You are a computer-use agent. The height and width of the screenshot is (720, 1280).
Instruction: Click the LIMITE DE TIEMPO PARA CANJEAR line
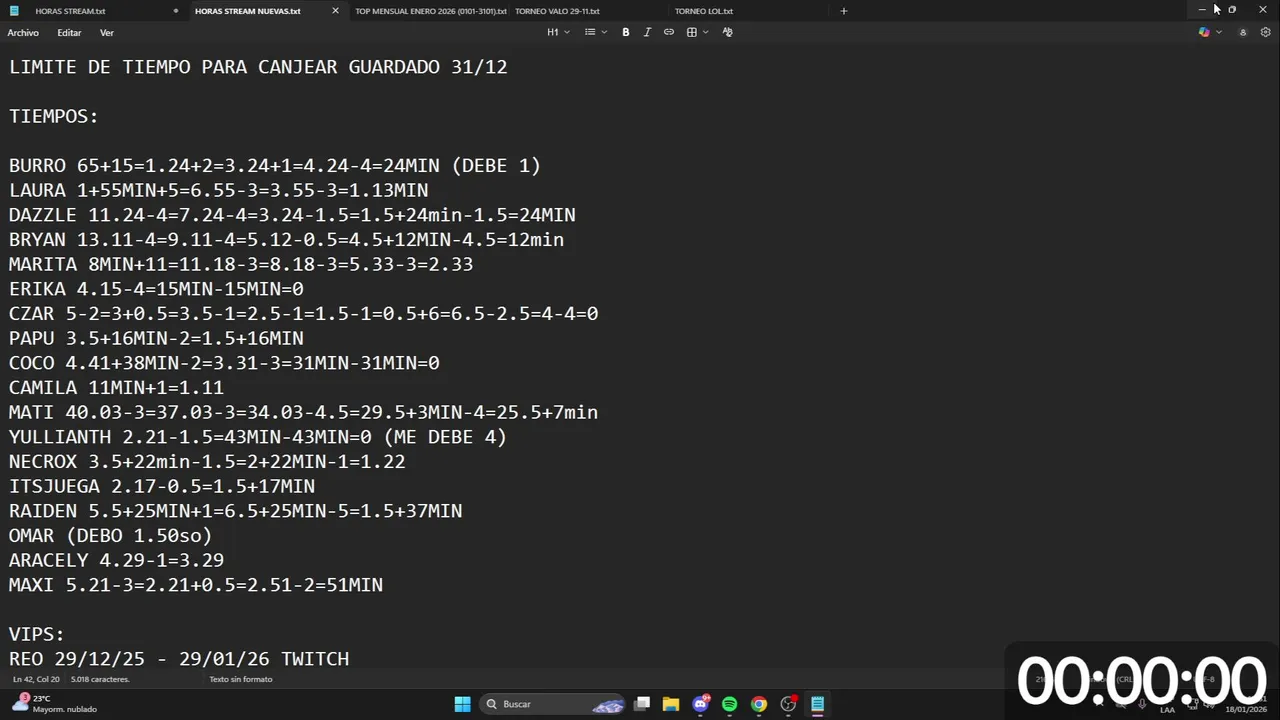coord(258,67)
